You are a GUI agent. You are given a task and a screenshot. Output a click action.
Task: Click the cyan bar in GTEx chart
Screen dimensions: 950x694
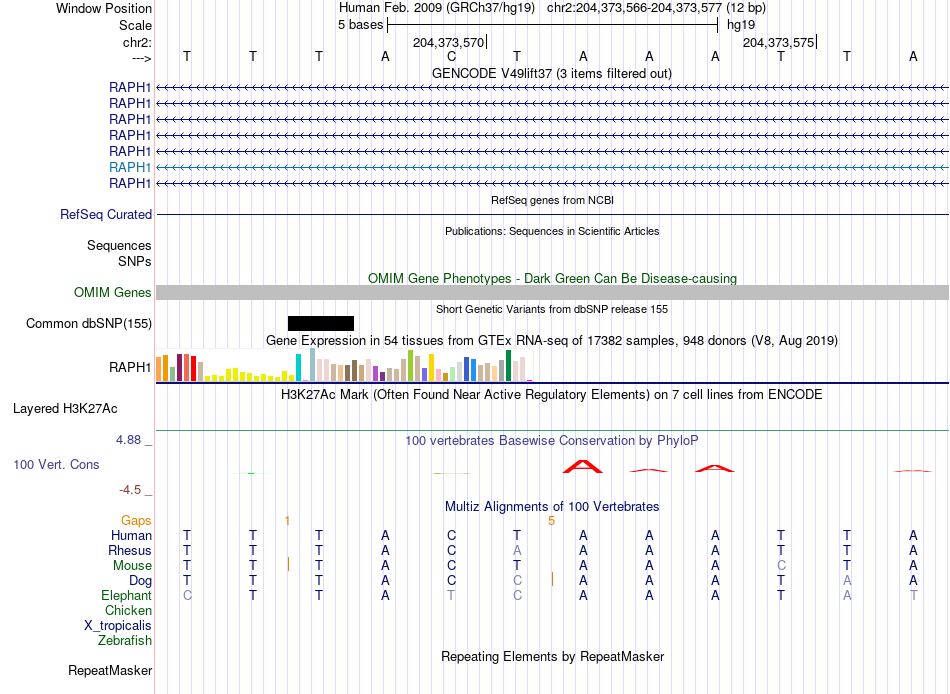[x=299, y=367]
